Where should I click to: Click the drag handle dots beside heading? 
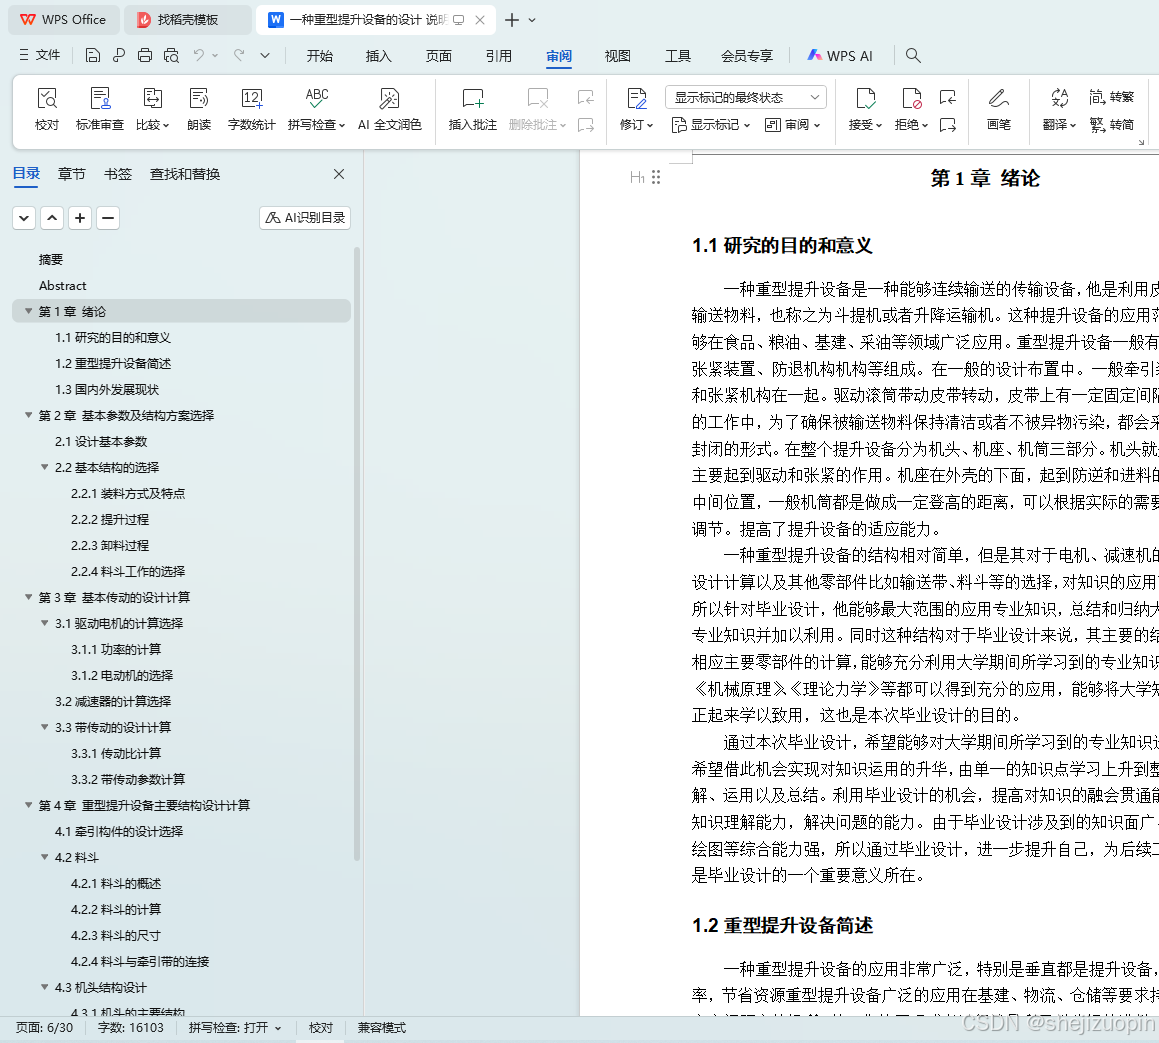[x=656, y=177]
